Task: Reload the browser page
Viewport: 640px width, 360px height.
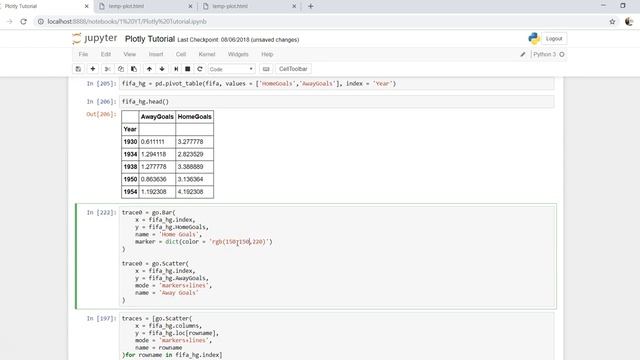Action: pyautogui.click(x=23, y=22)
